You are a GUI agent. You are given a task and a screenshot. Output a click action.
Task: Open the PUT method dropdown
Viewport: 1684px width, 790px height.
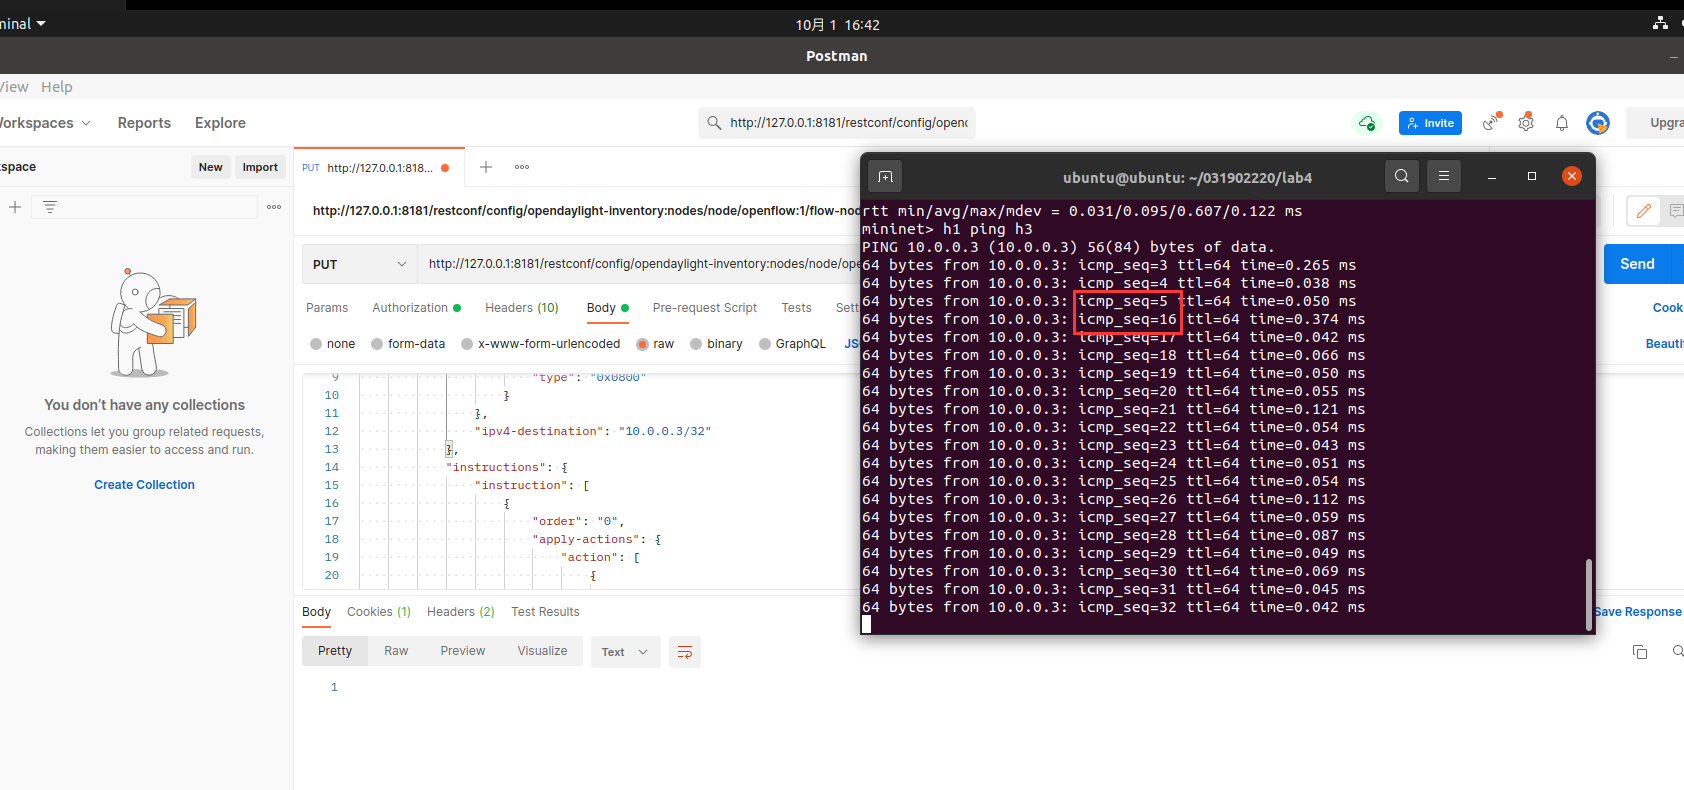360,264
